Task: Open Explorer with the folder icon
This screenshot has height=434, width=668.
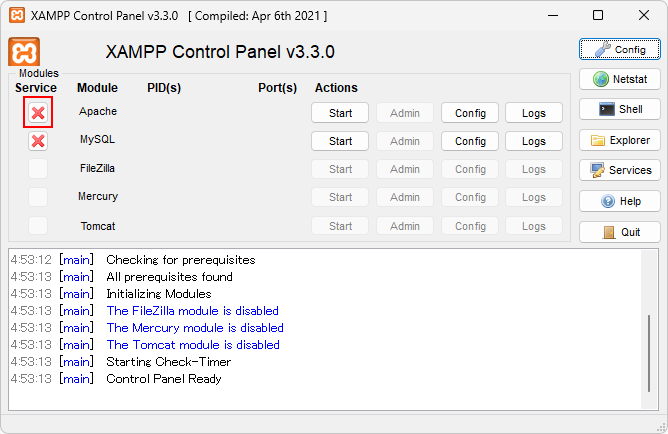Action: point(619,140)
